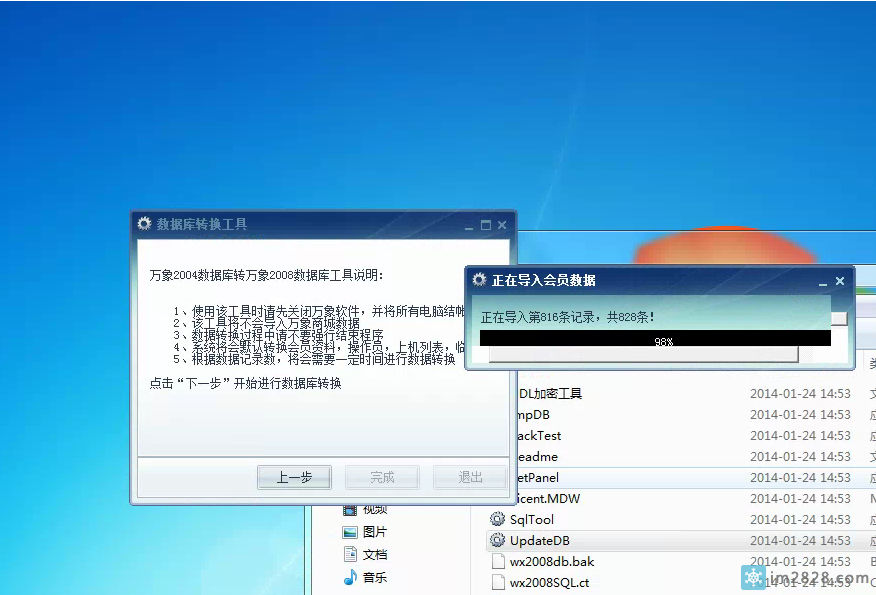Minimize the 数据库转换工具 window
The height and width of the screenshot is (595, 876).
pyautogui.click(x=469, y=226)
